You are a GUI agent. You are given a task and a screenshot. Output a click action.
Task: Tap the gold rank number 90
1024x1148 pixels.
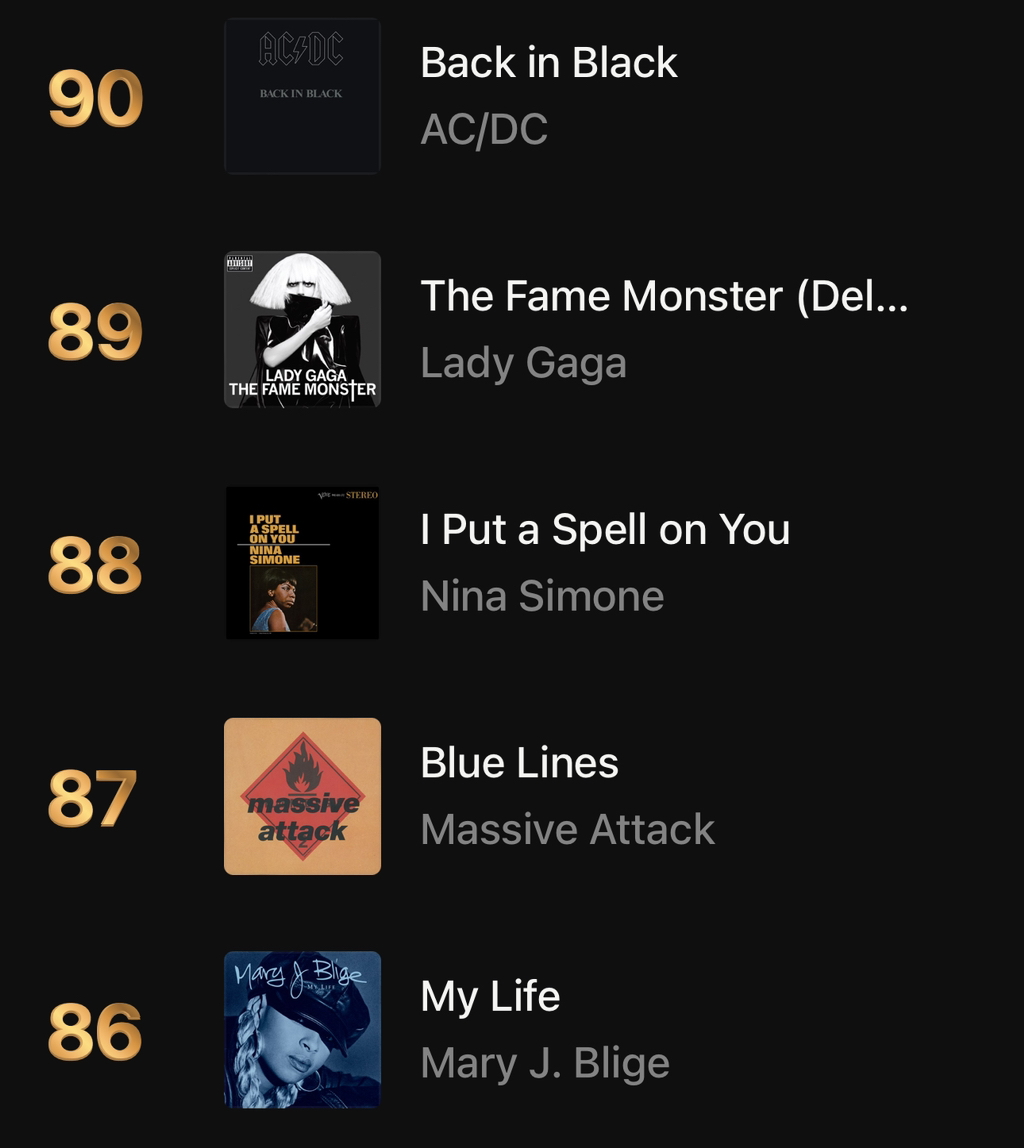(95, 97)
